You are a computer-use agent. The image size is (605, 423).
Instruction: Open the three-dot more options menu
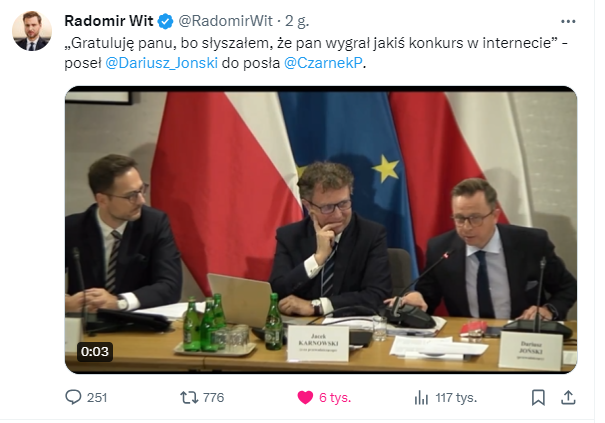point(568,21)
